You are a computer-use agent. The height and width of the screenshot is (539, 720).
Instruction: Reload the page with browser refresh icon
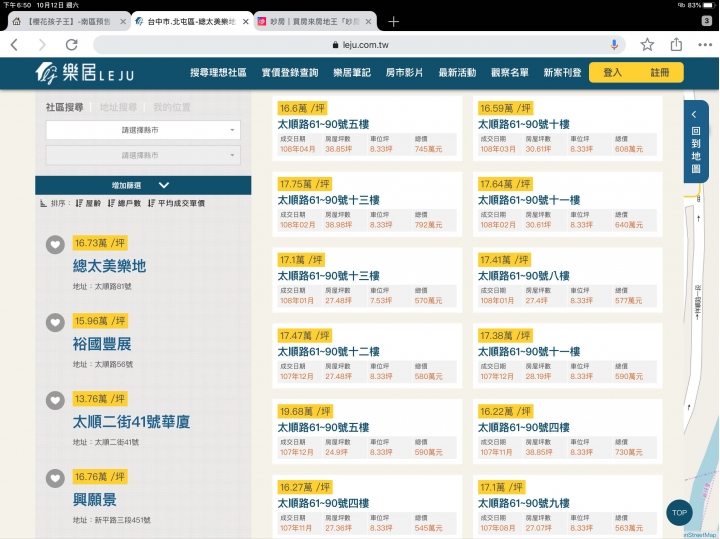coord(72,45)
